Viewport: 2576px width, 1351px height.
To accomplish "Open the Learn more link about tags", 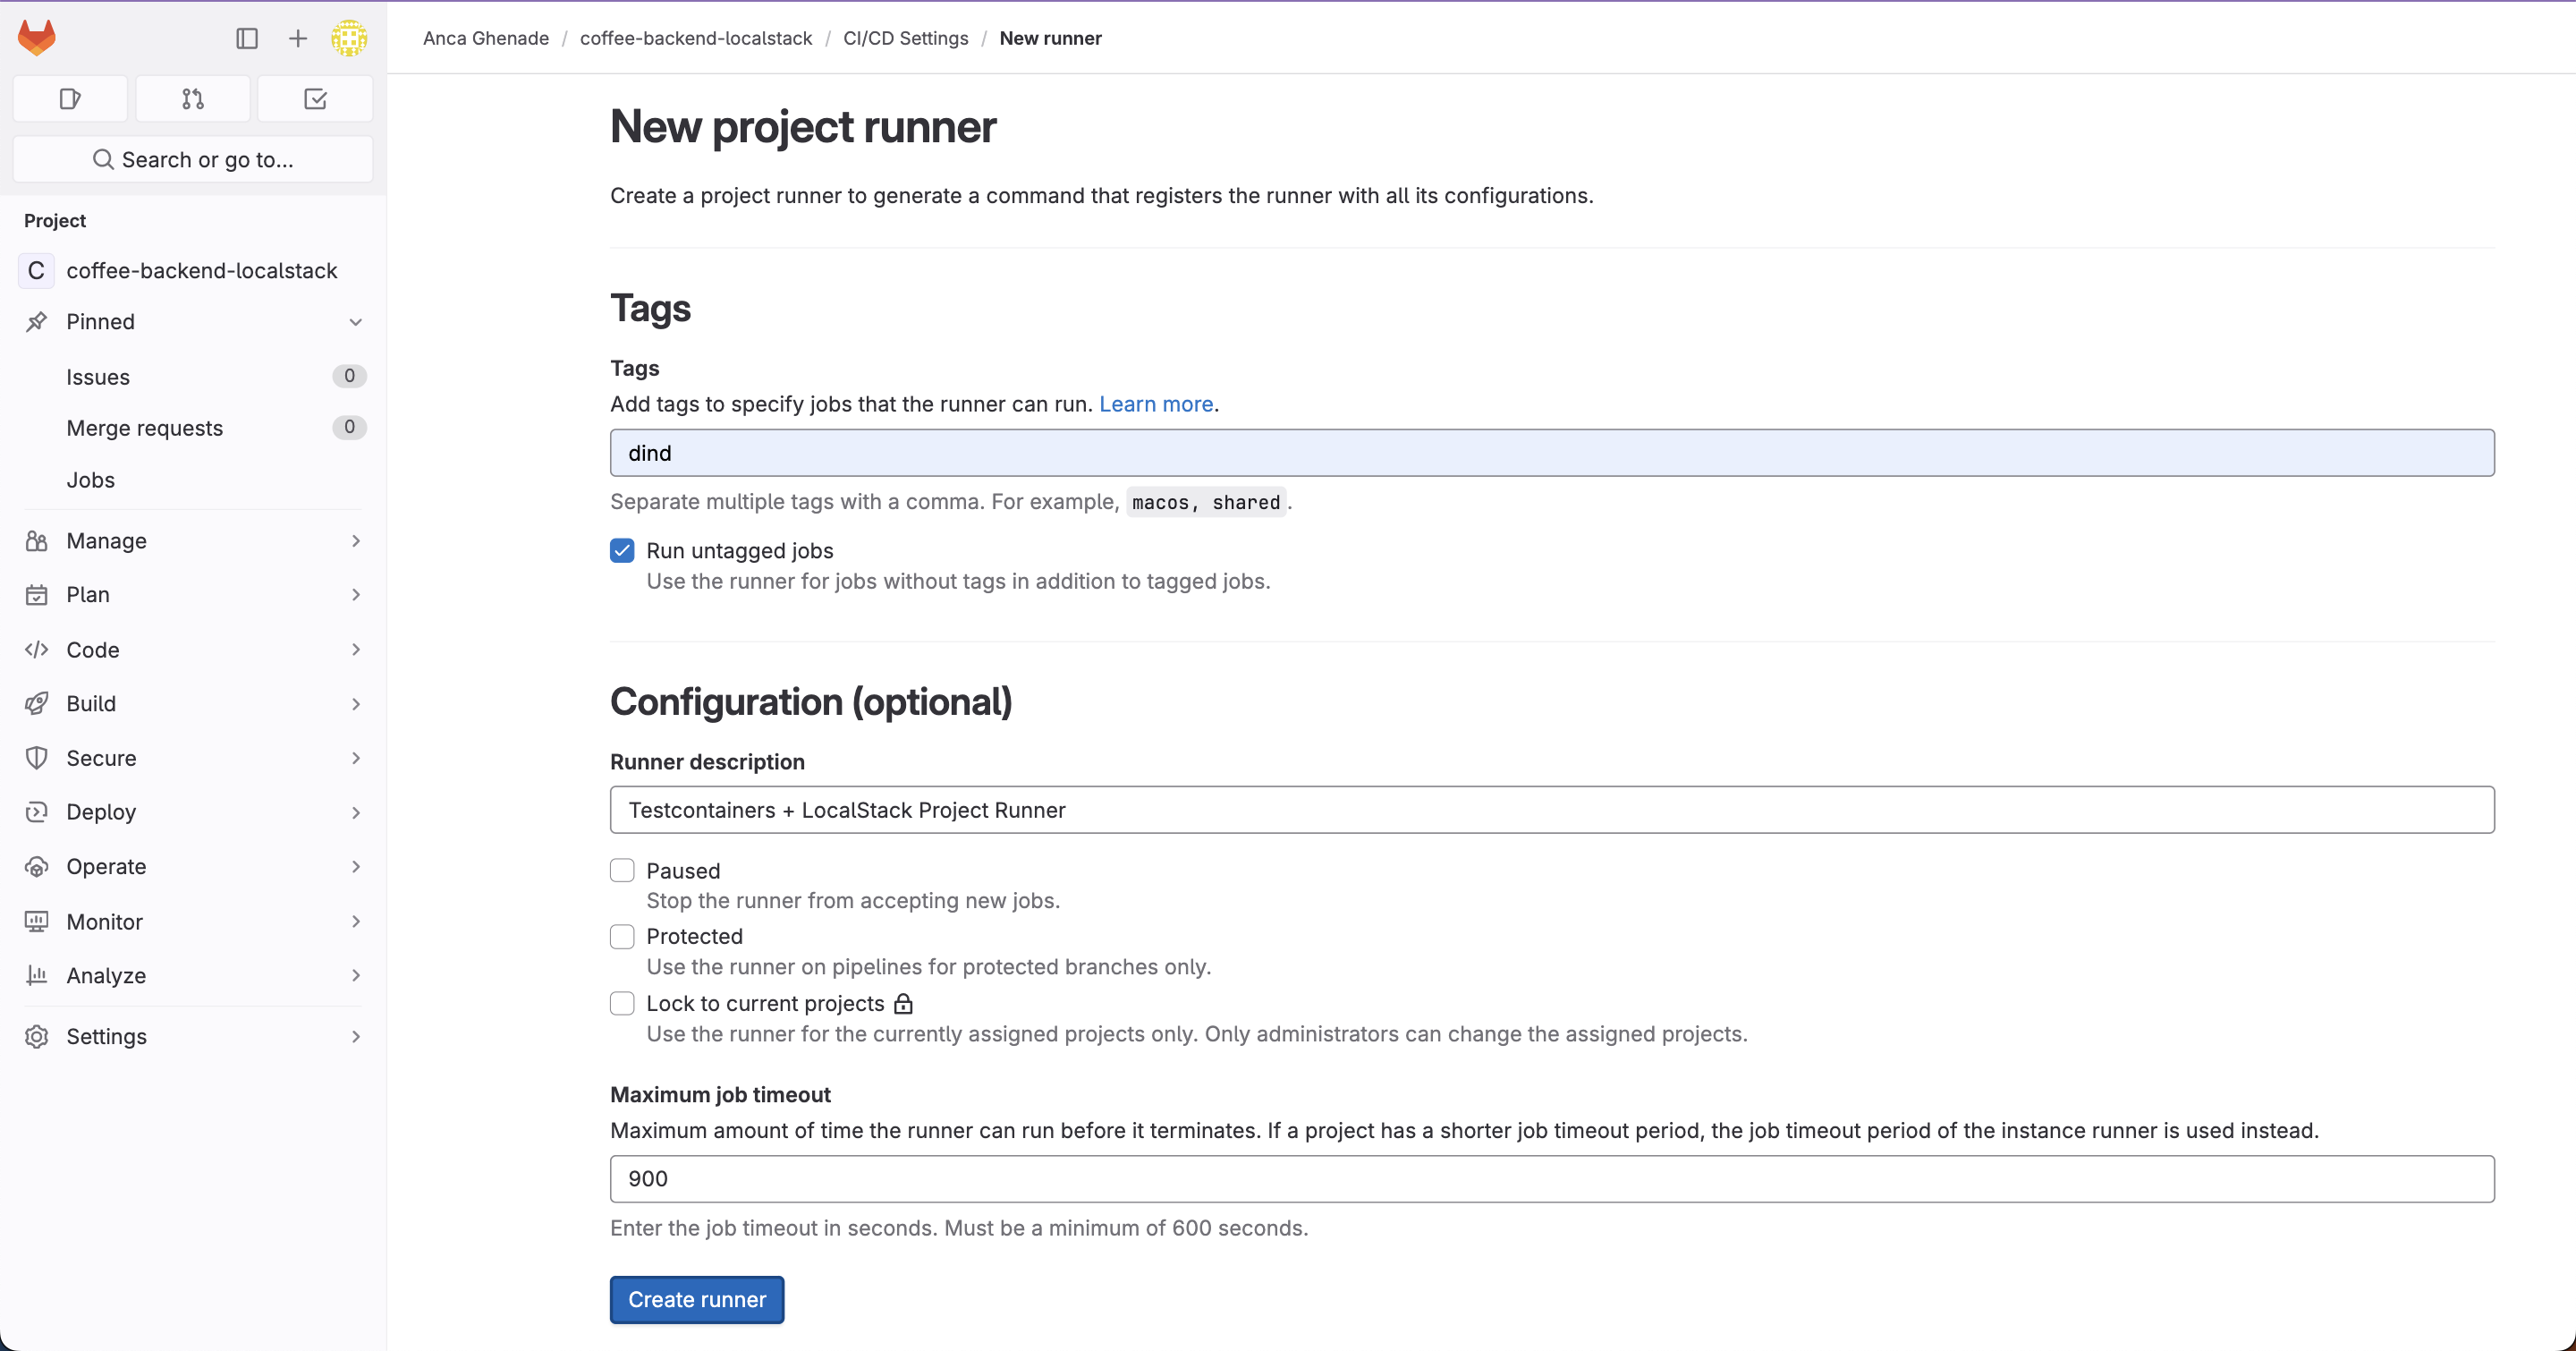I will point(1155,404).
